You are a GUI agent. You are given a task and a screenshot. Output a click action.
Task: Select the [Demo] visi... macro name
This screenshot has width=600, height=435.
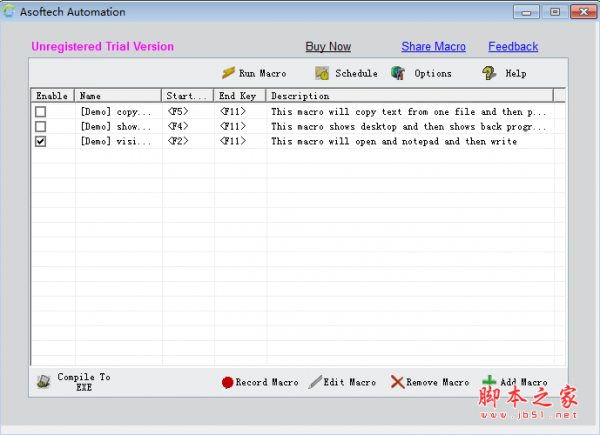(x=116, y=142)
